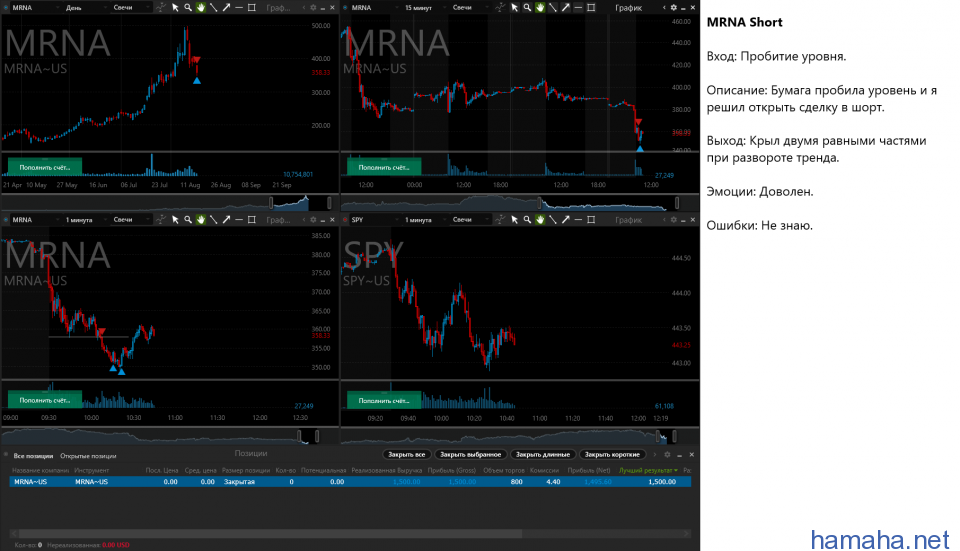Expand previous arrow in 15-minute chart header
Viewport: 960px width, 551px height.
tap(664, 7)
